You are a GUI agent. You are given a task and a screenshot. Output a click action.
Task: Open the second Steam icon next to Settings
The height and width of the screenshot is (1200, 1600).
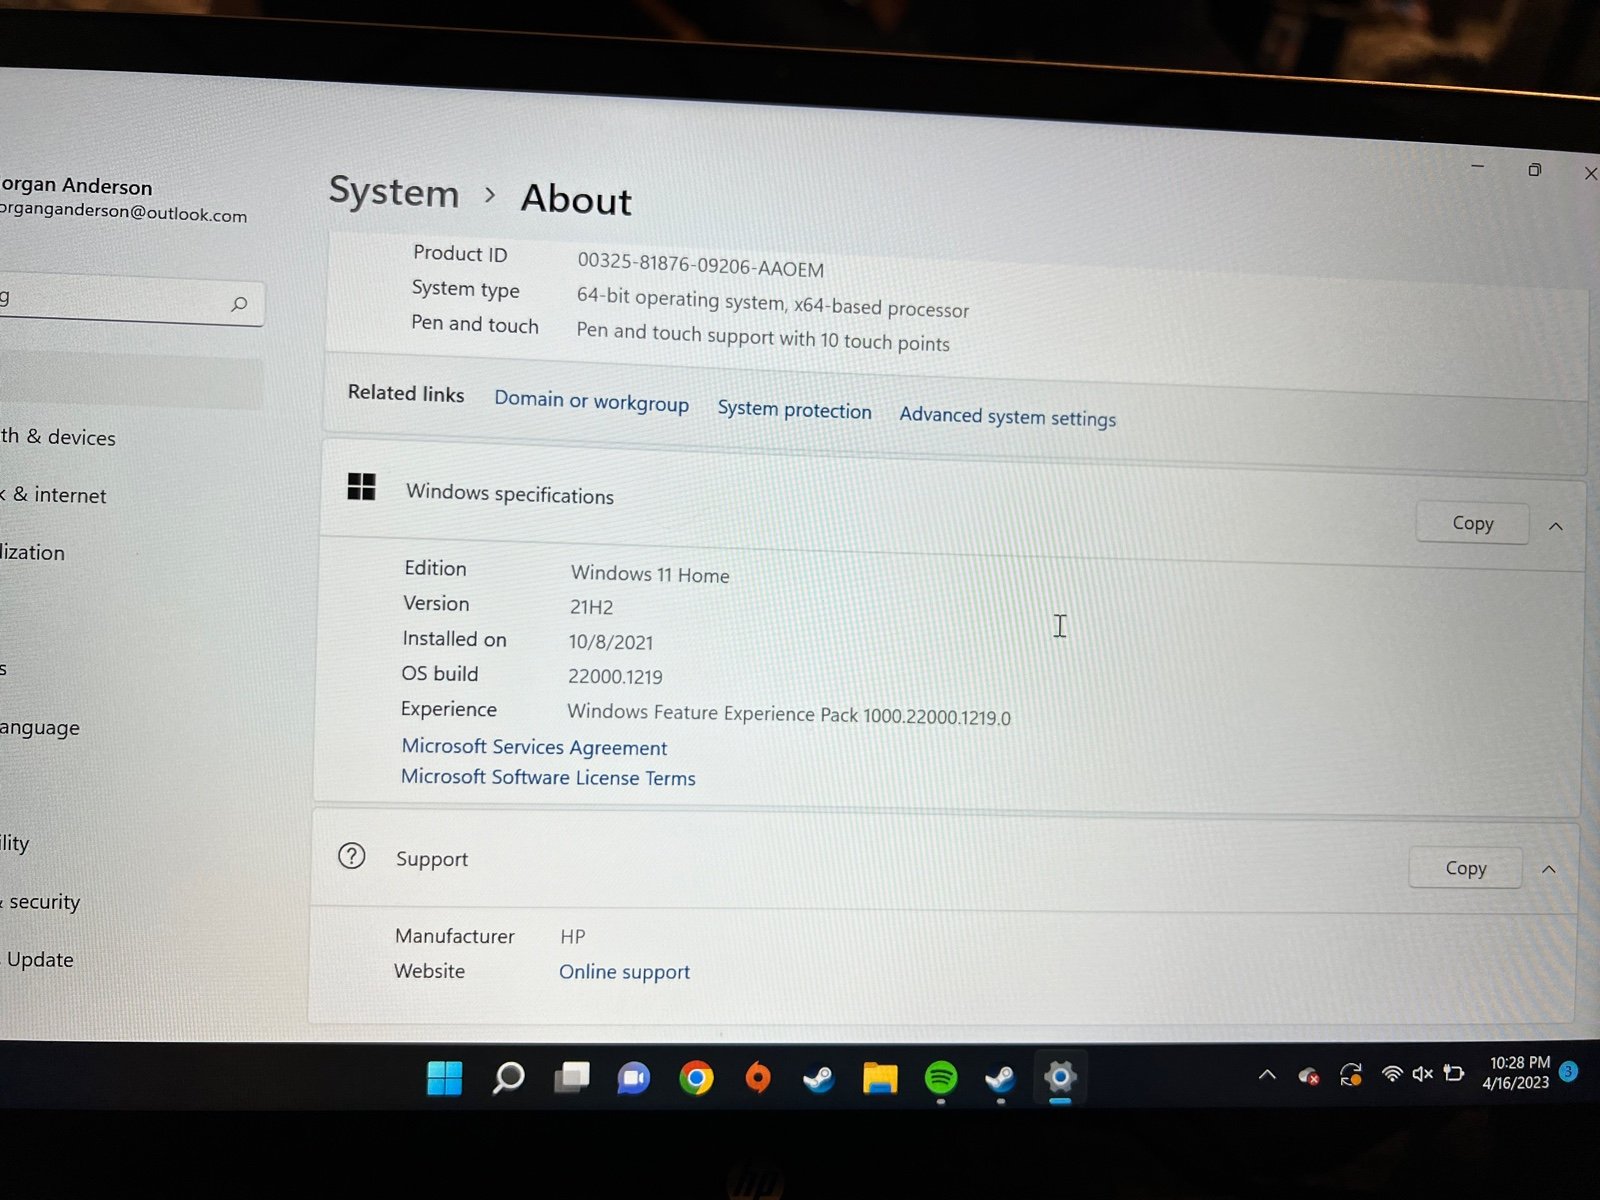coord(1000,1077)
